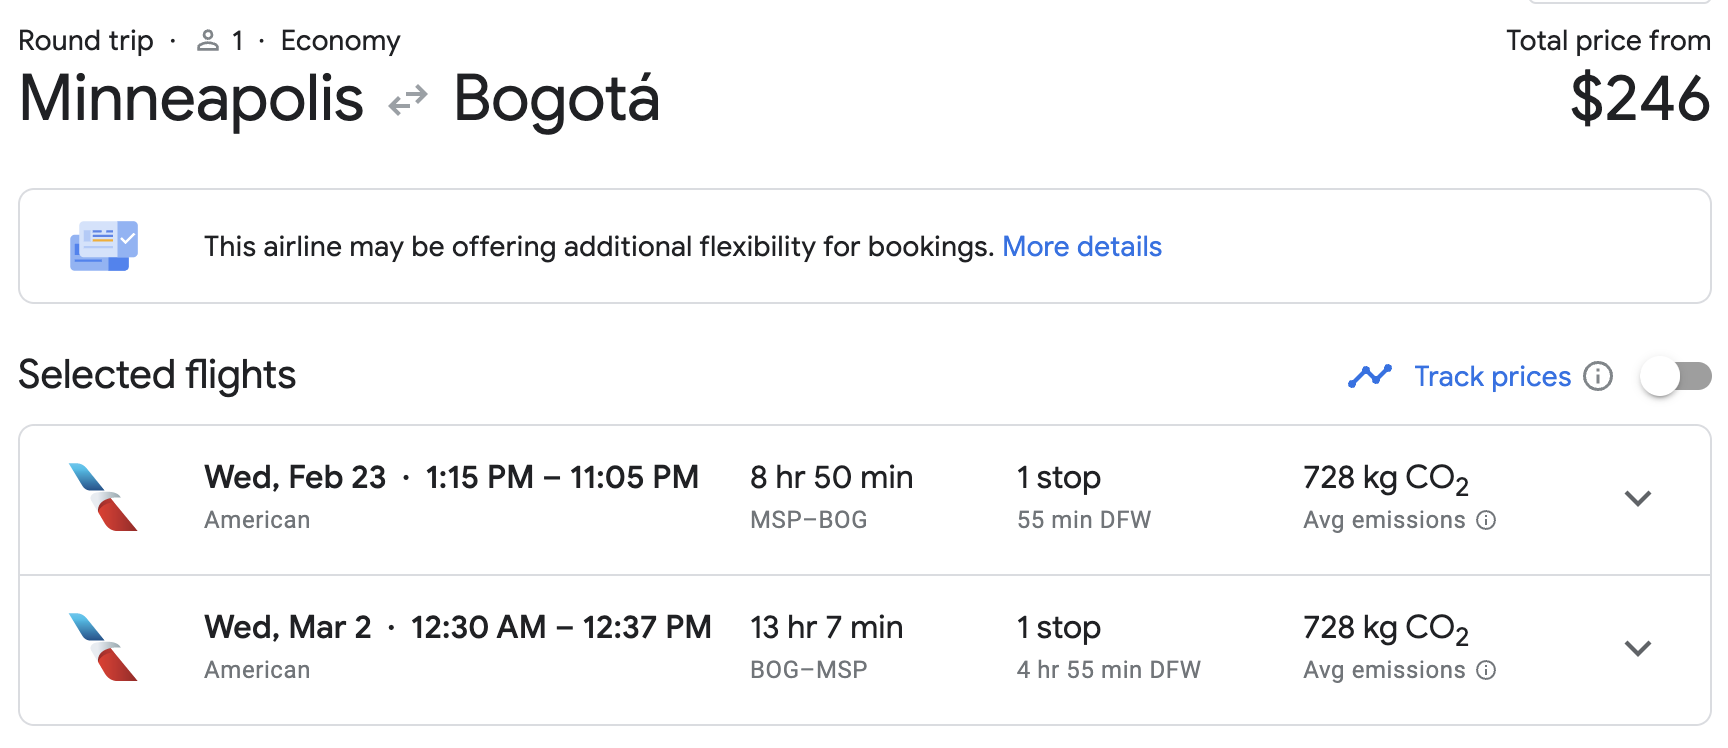Click the American Airlines logo on the Feb 23 flight
1728x748 pixels.
click(103, 498)
